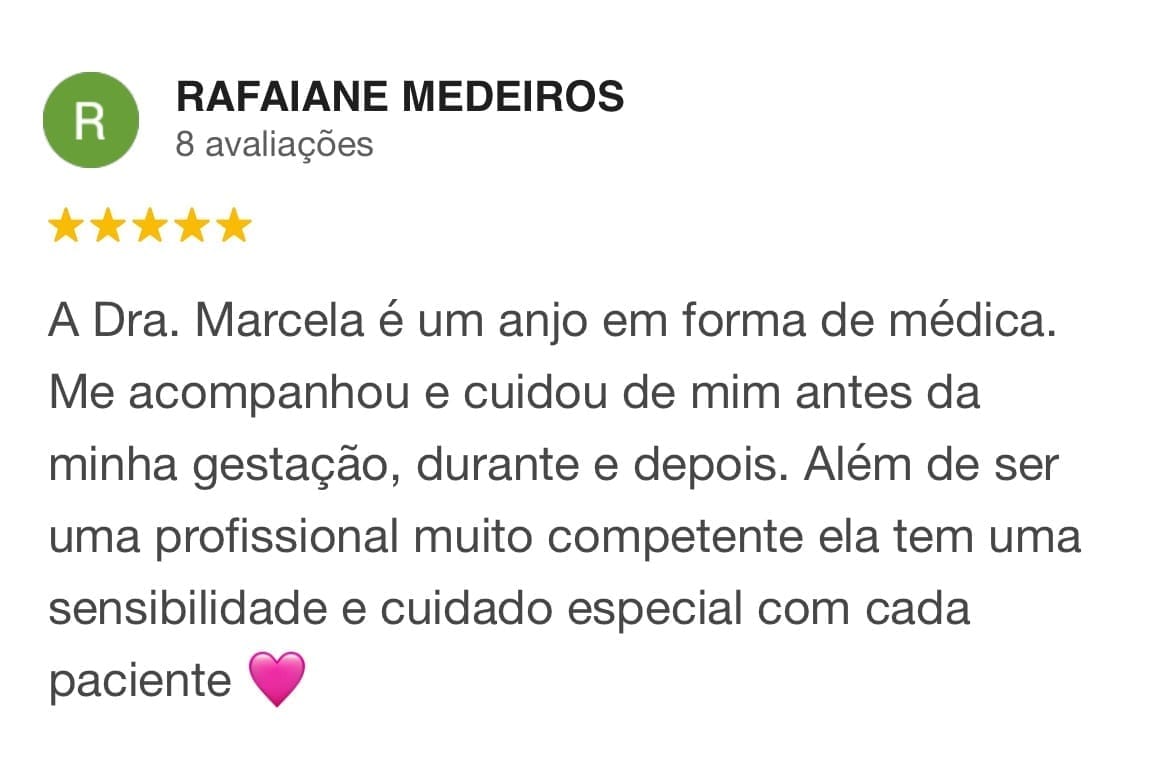Click the fourth yellow star
1170x768 pixels.
tap(191, 227)
